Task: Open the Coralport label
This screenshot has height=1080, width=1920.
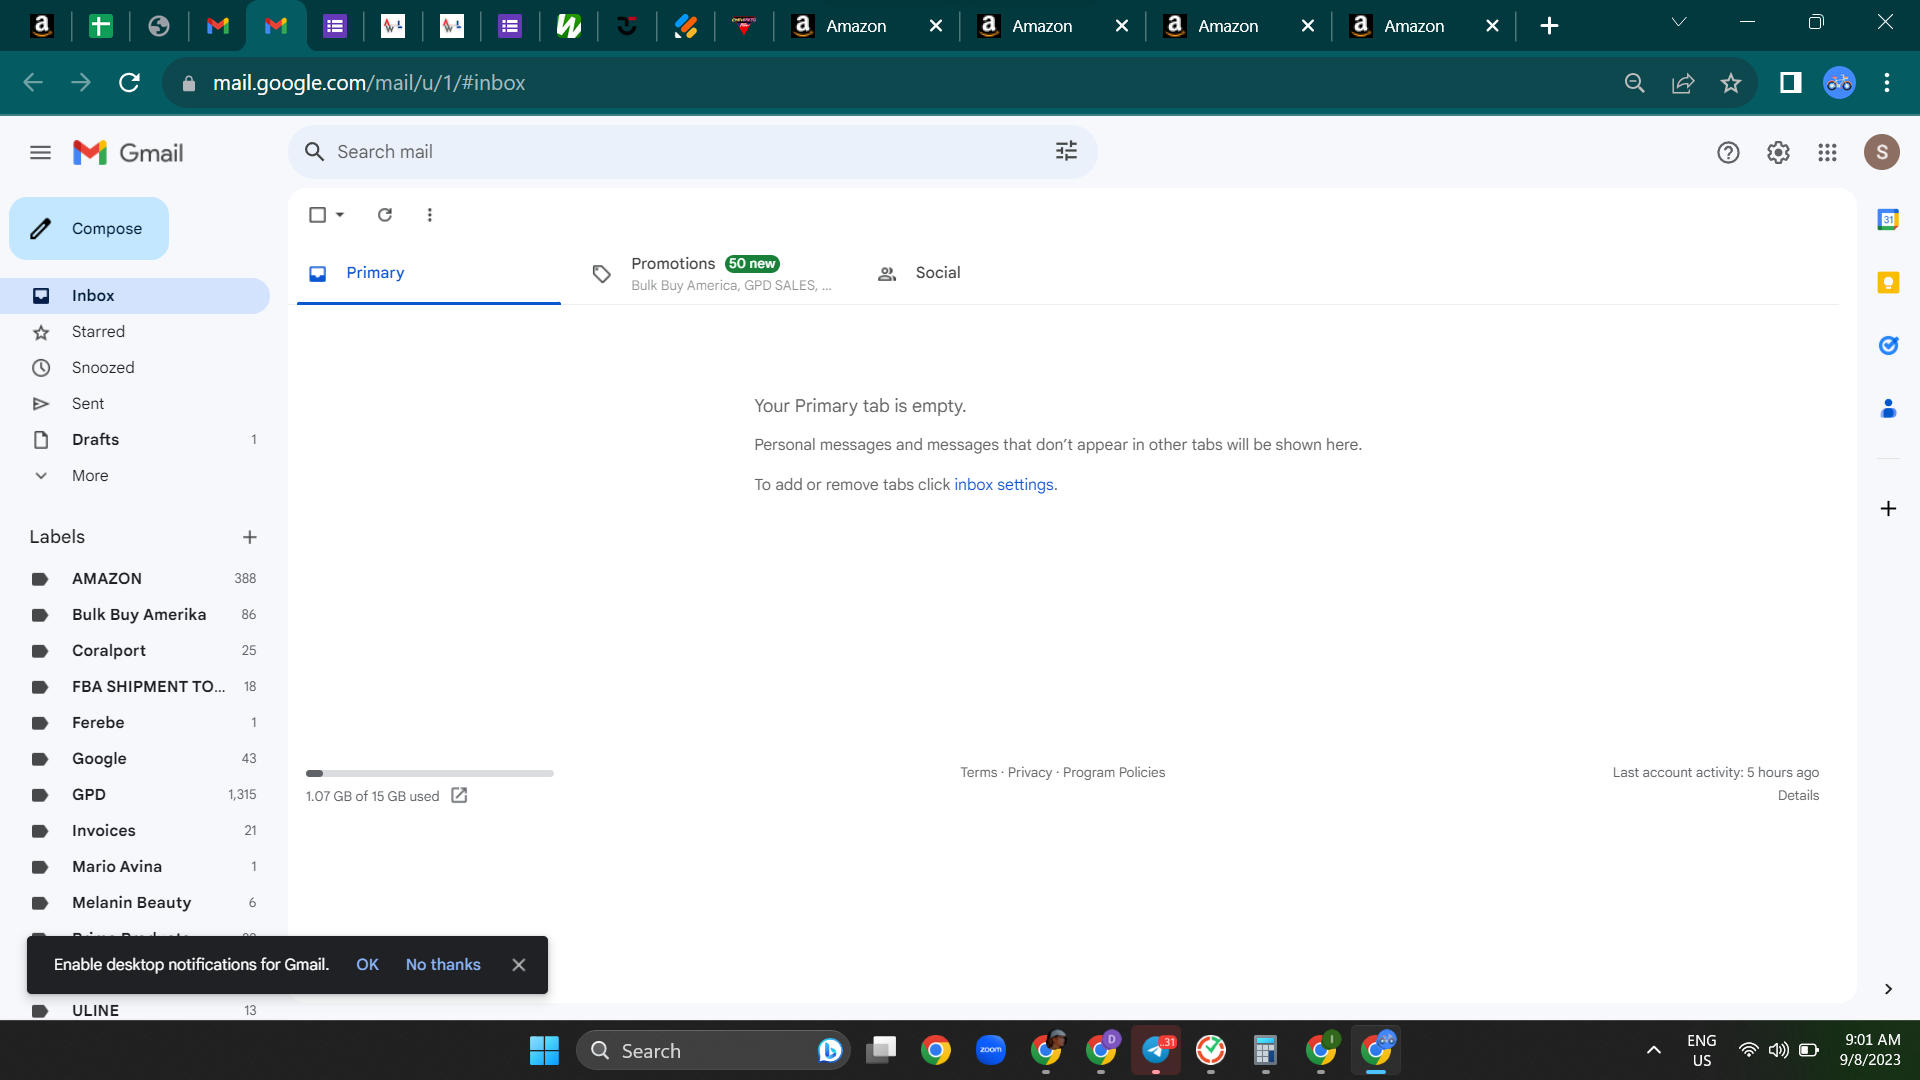Action: coord(135,651)
